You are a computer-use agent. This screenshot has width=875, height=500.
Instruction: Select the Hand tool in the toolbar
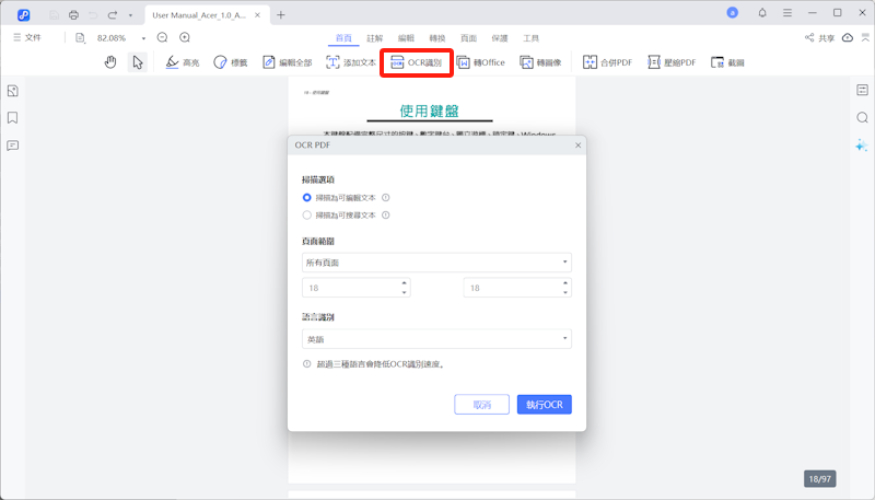coord(110,62)
